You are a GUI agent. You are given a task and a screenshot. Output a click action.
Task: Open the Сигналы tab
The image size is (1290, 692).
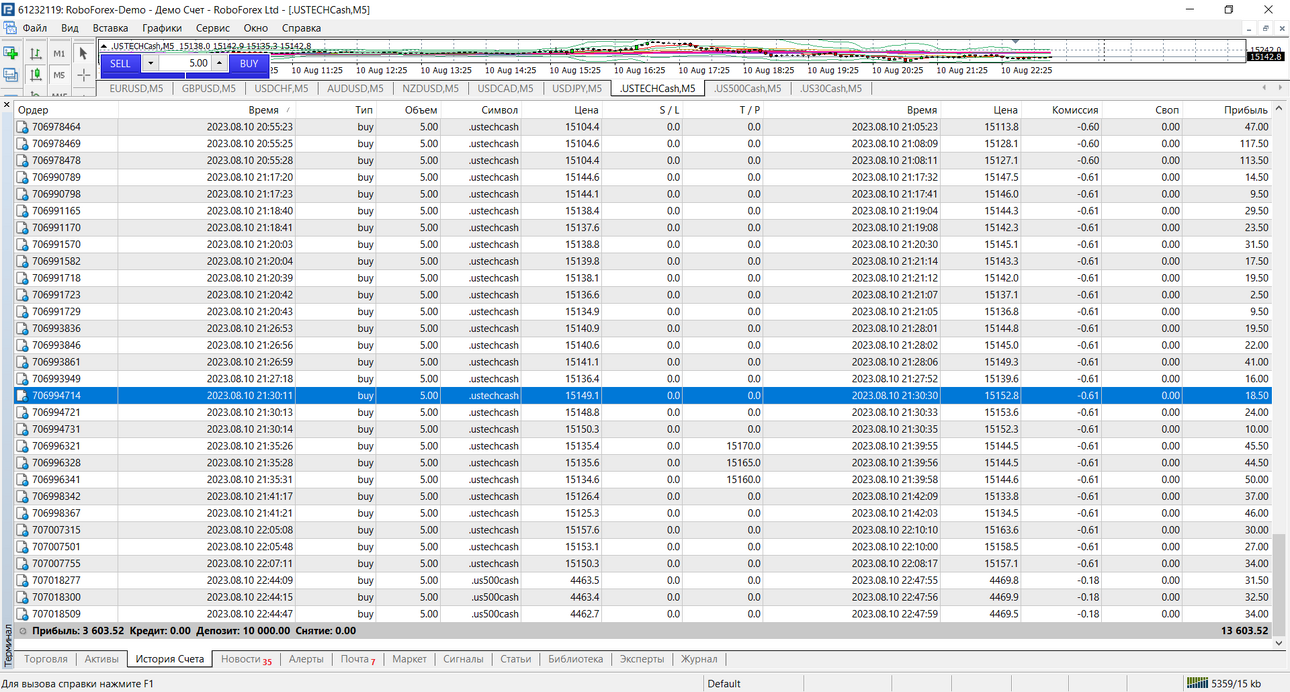pos(464,659)
